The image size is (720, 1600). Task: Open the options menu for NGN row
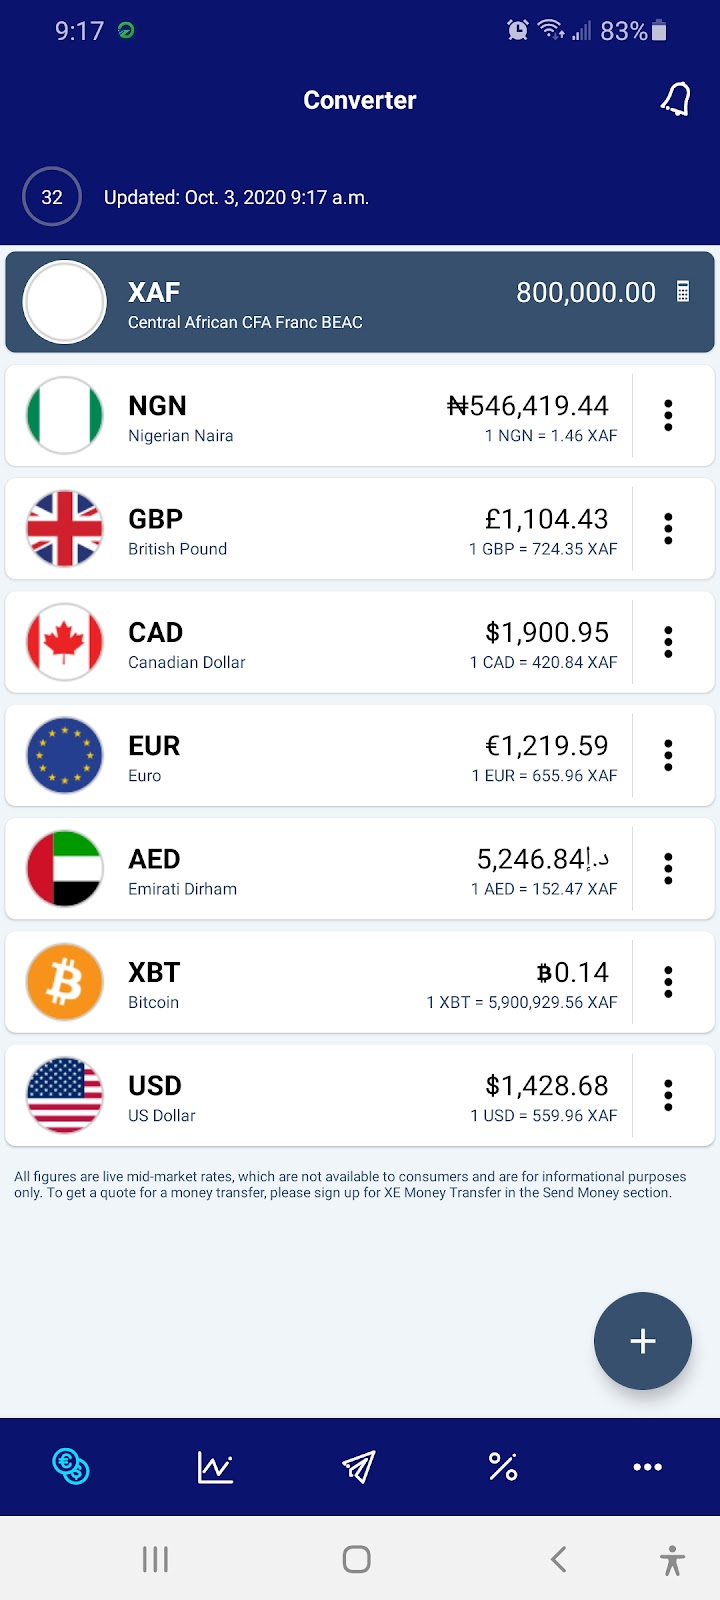coord(668,415)
